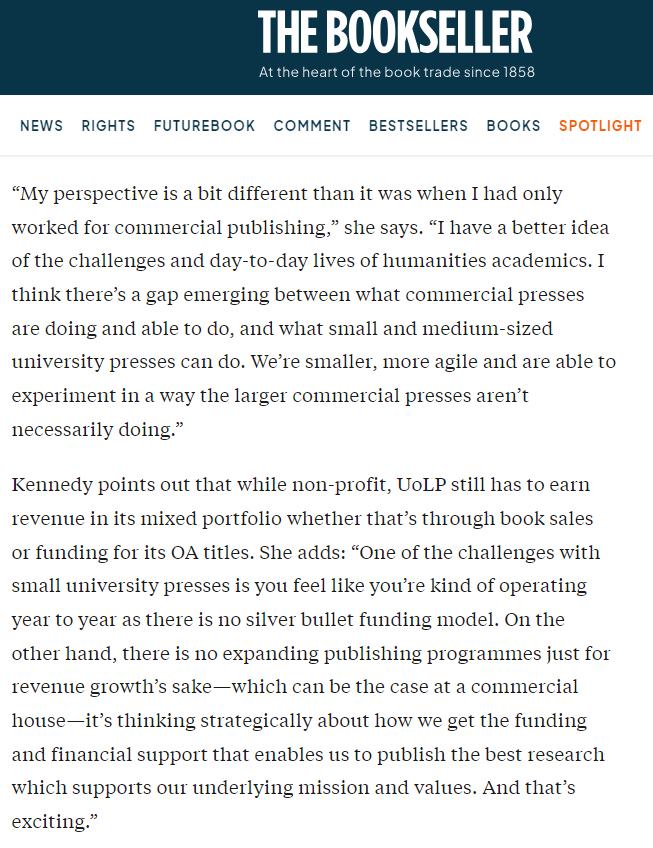This screenshot has width=653, height=848.
Task: Select the Comment navigation link
Action: [312, 126]
